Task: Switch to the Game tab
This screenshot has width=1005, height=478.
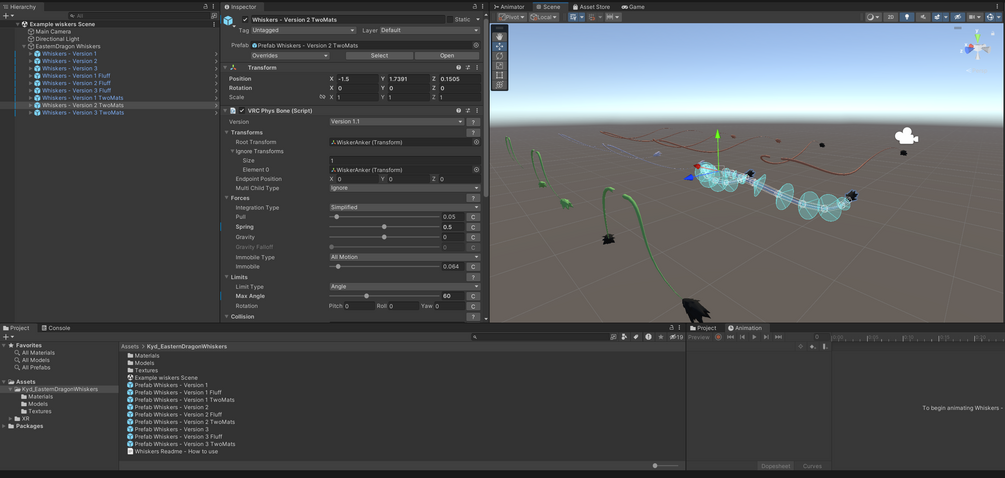Action: (633, 6)
